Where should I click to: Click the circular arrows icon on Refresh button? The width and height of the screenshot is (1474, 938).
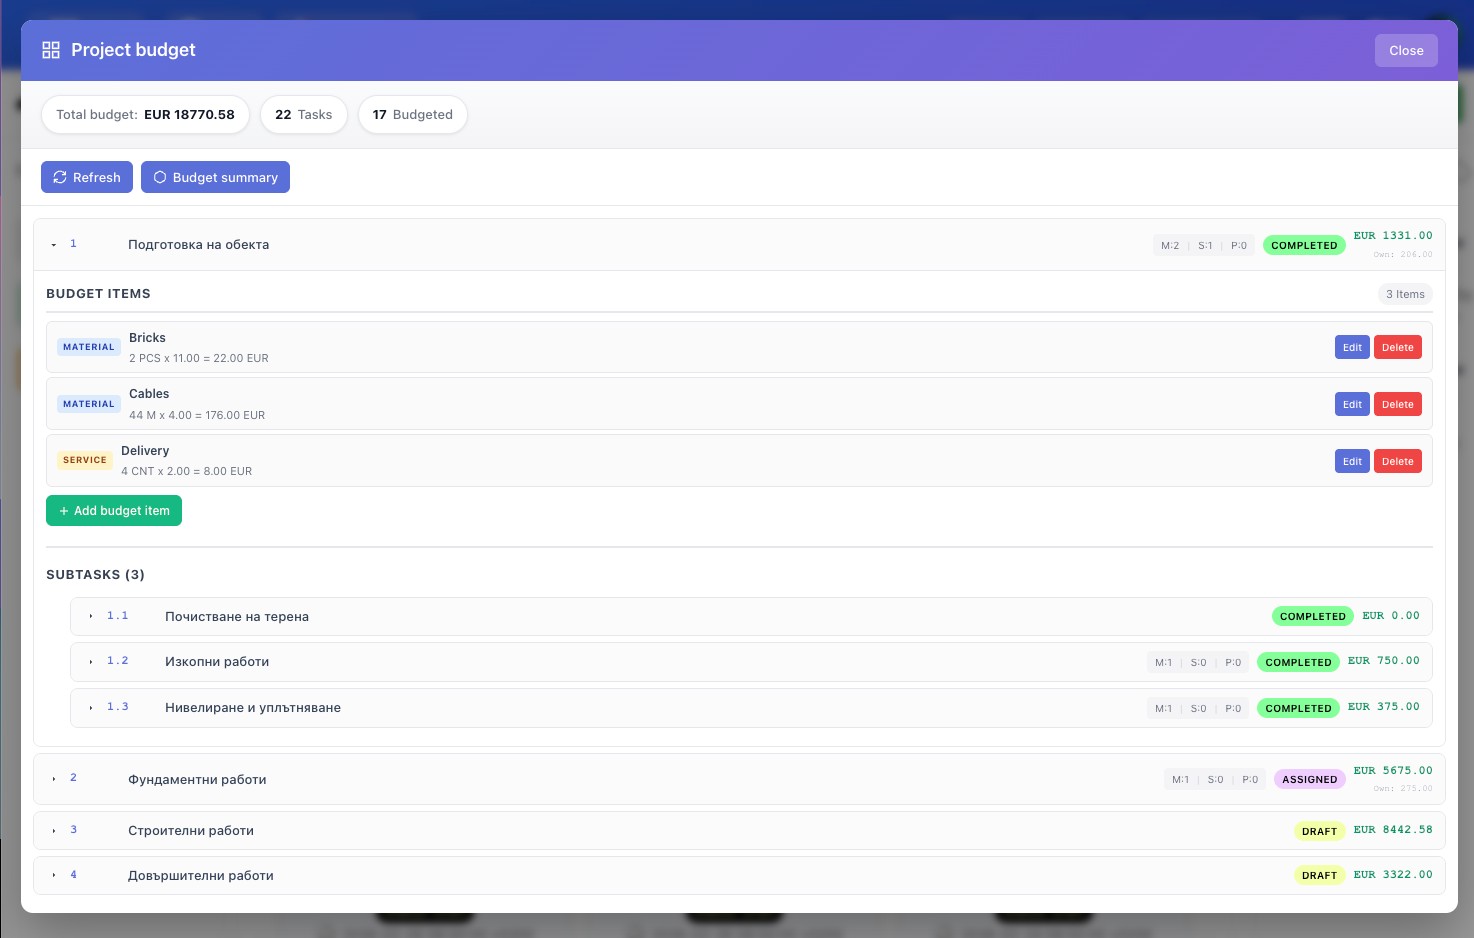[x=62, y=177]
